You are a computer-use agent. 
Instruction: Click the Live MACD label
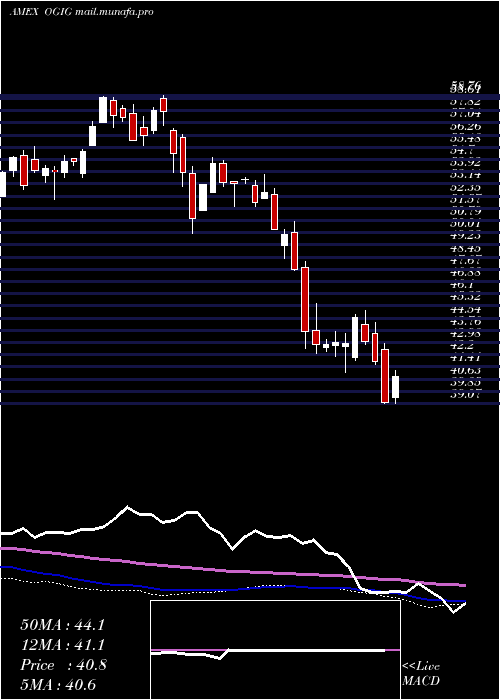click(x=421, y=674)
